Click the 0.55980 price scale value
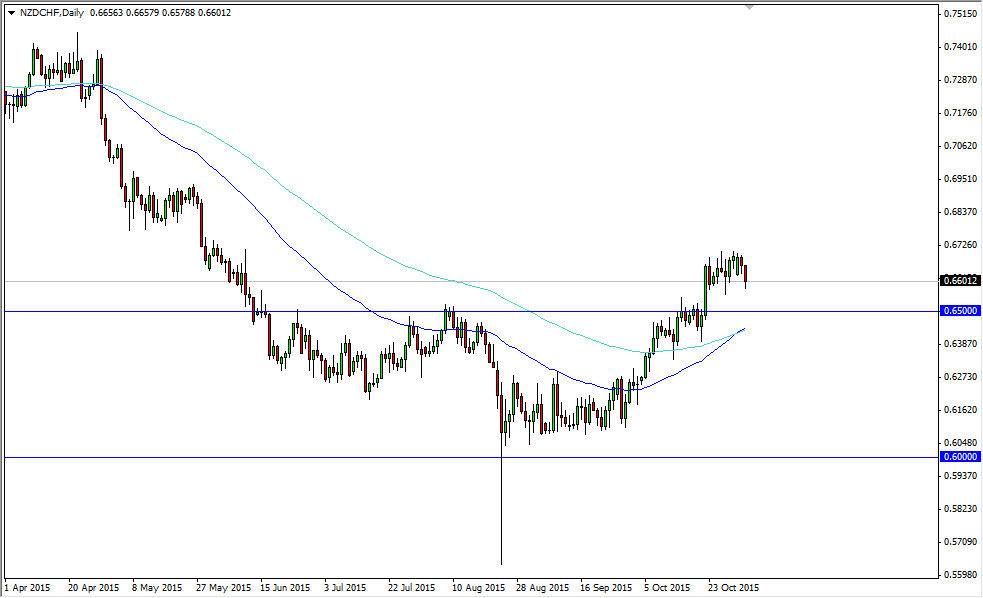Screen dimensions: 983x598 tap(960, 575)
